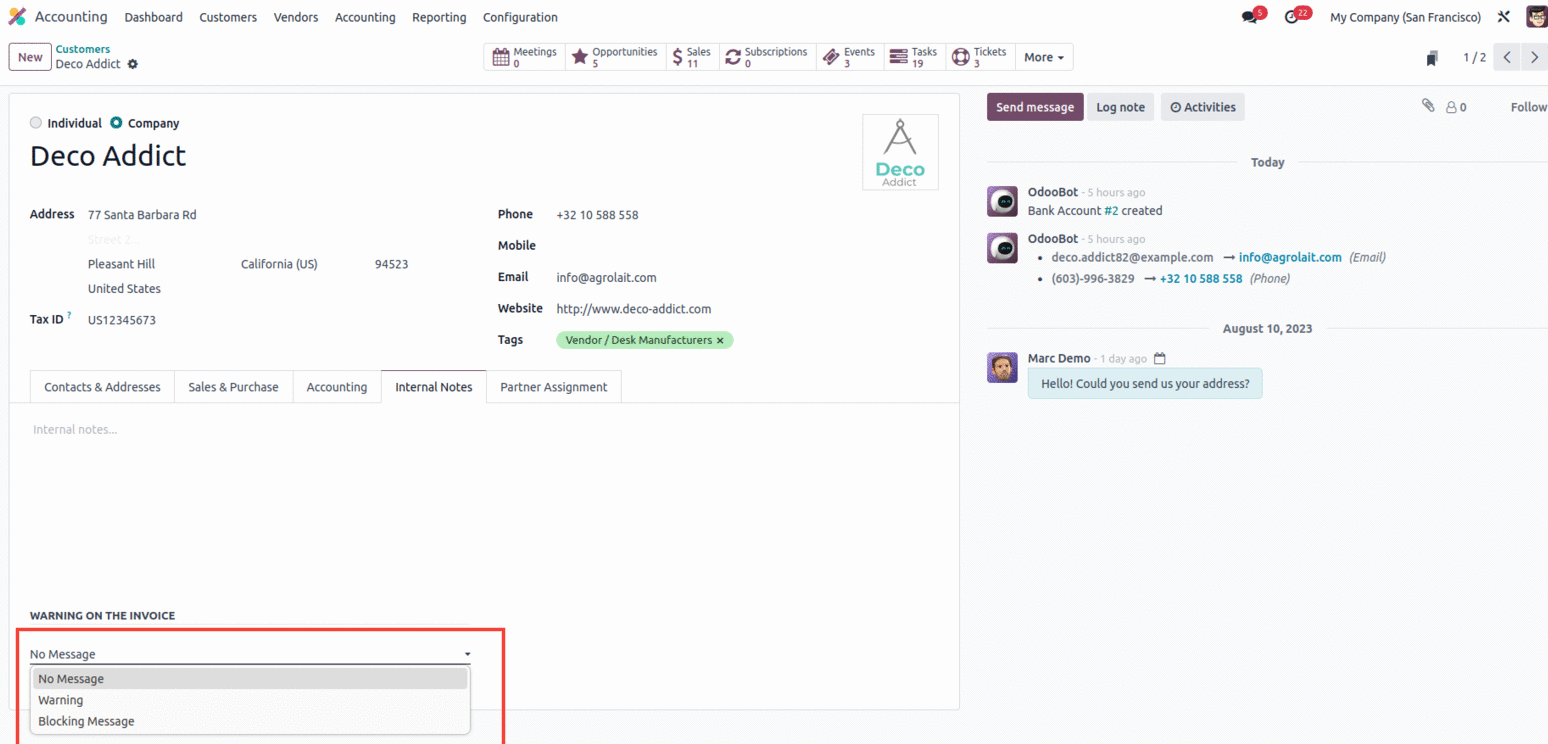
Task: Open the My Company (San Francisco) switcher
Action: point(1405,17)
